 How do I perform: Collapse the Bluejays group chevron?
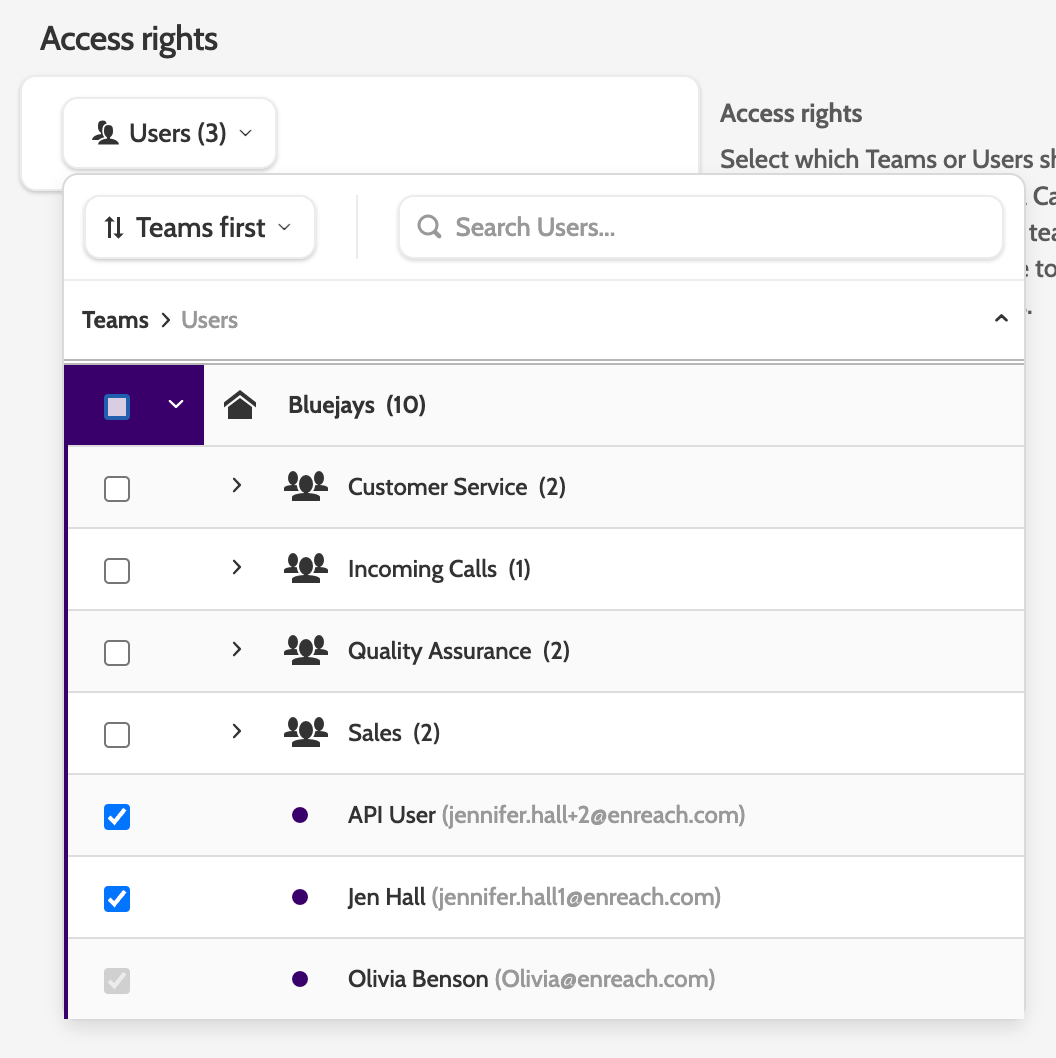(x=176, y=405)
